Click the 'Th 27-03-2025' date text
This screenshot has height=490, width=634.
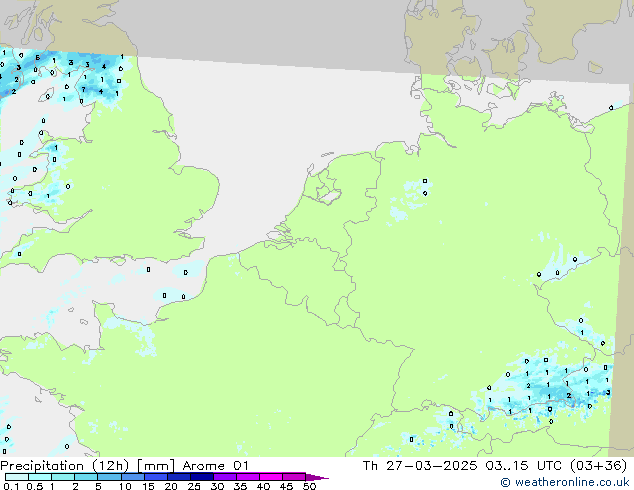[420, 466]
